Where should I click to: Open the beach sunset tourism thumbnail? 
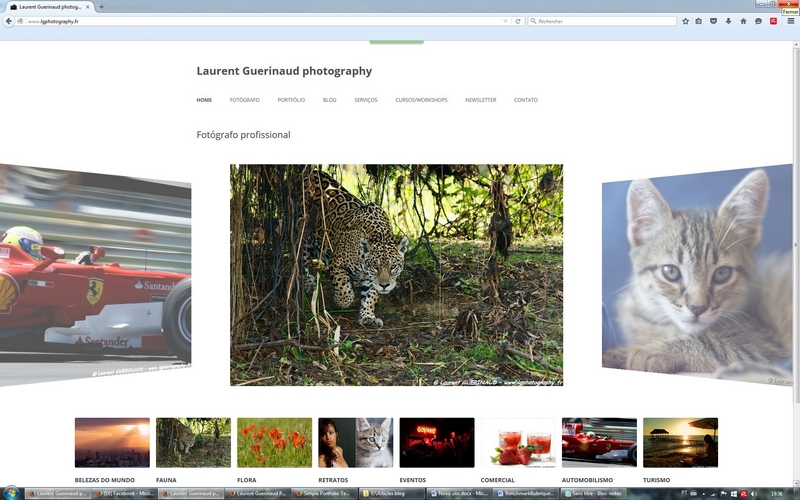(680, 442)
